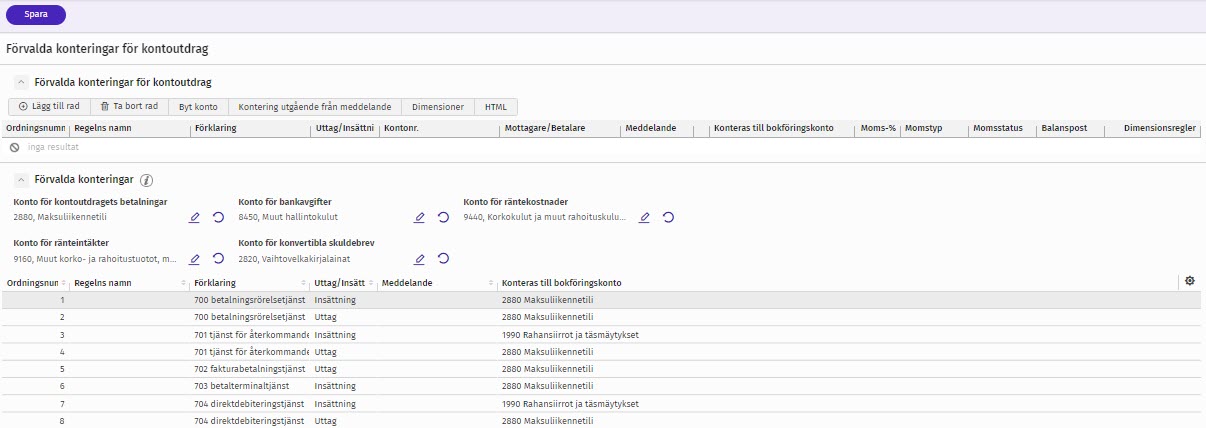Click Lägg till rad button
1206x428 pixels.
[x=49, y=106]
